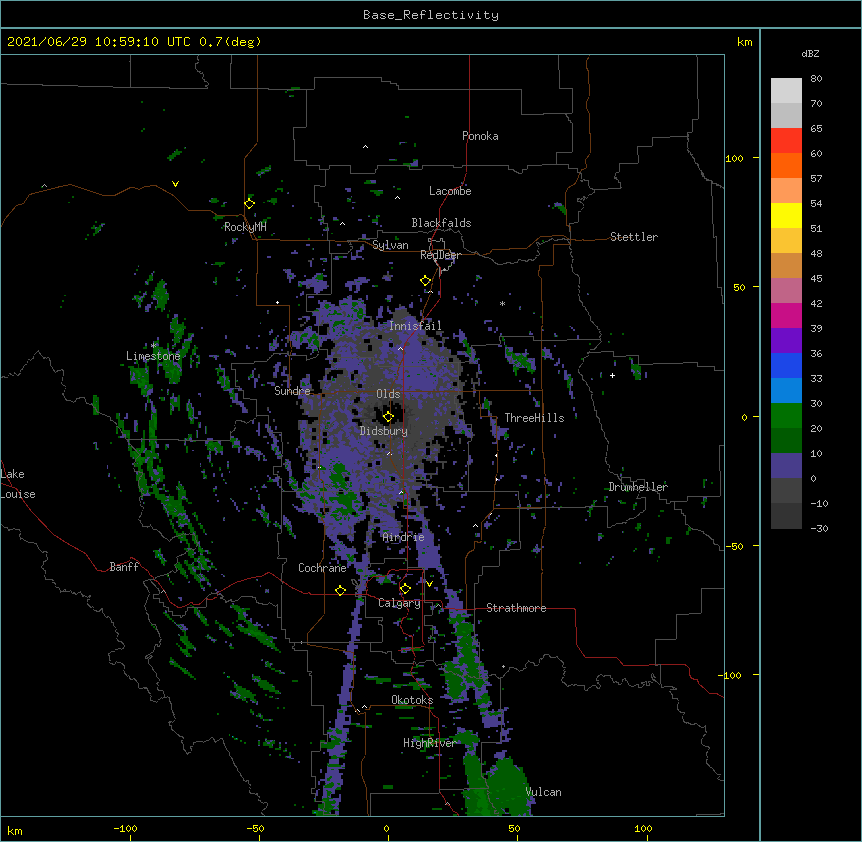
Task: Pick the yellow 54-51 dBZ legend swatch
Action: click(x=786, y=215)
